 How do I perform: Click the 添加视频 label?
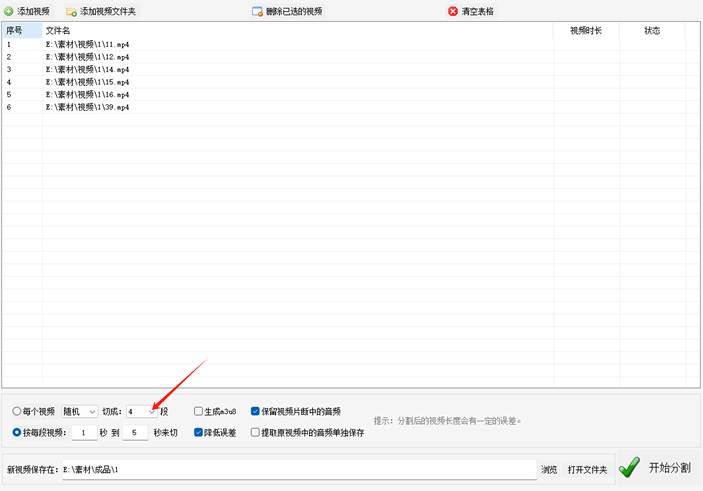(x=33, y=11)
